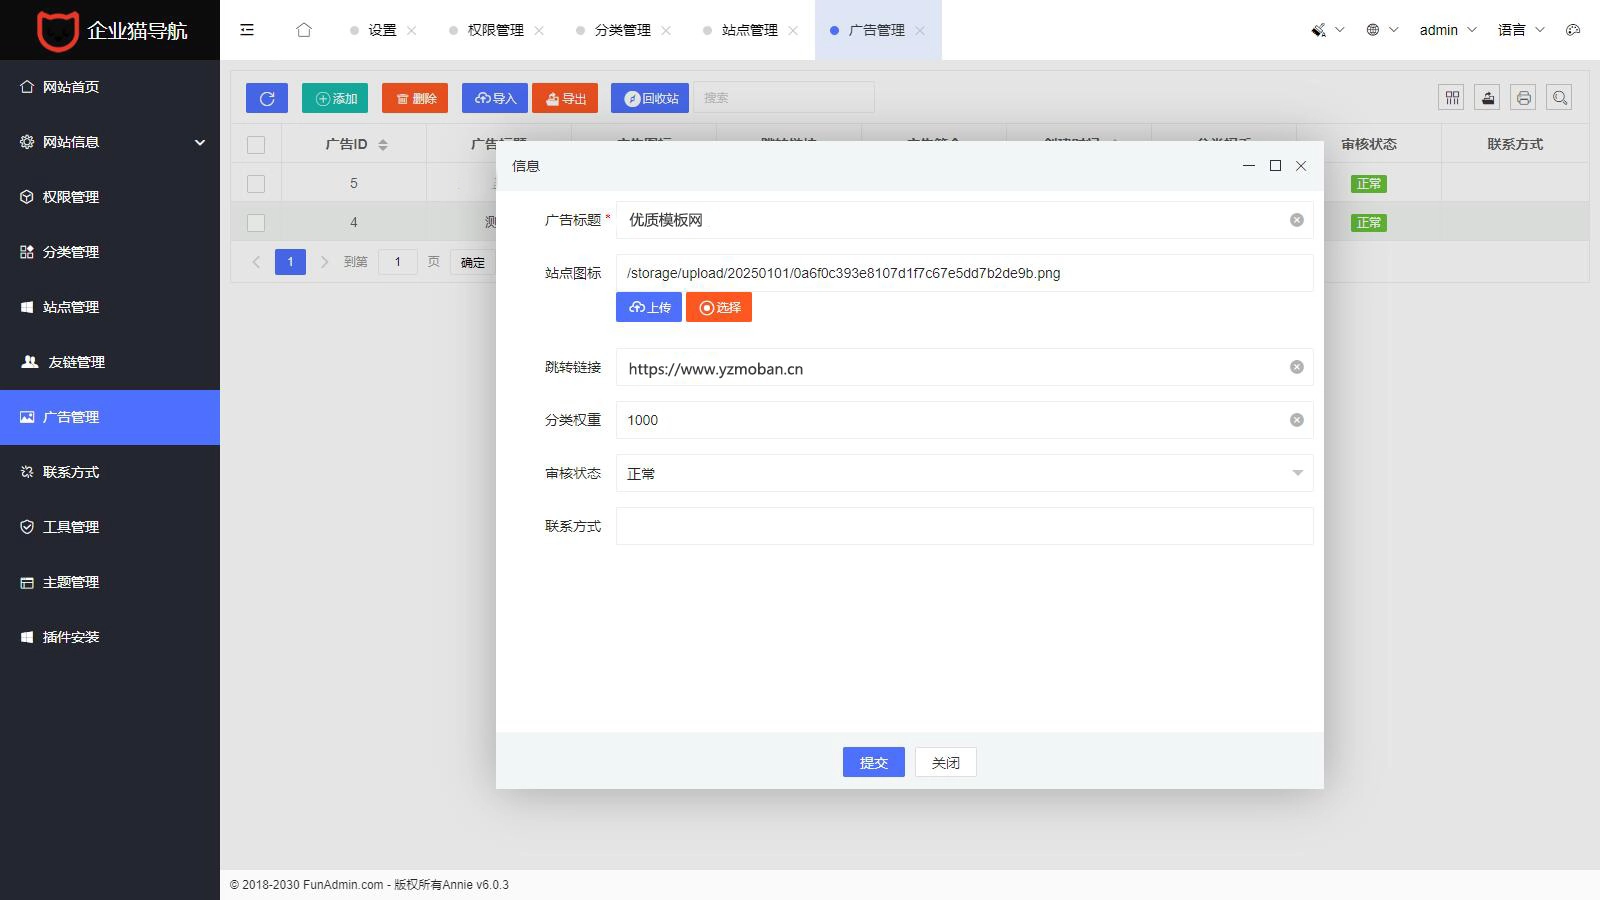Viewport: 1600px width, 900px height.
Task: Check the checkbox for ad ID 4
Action: [x=256, y=222]
